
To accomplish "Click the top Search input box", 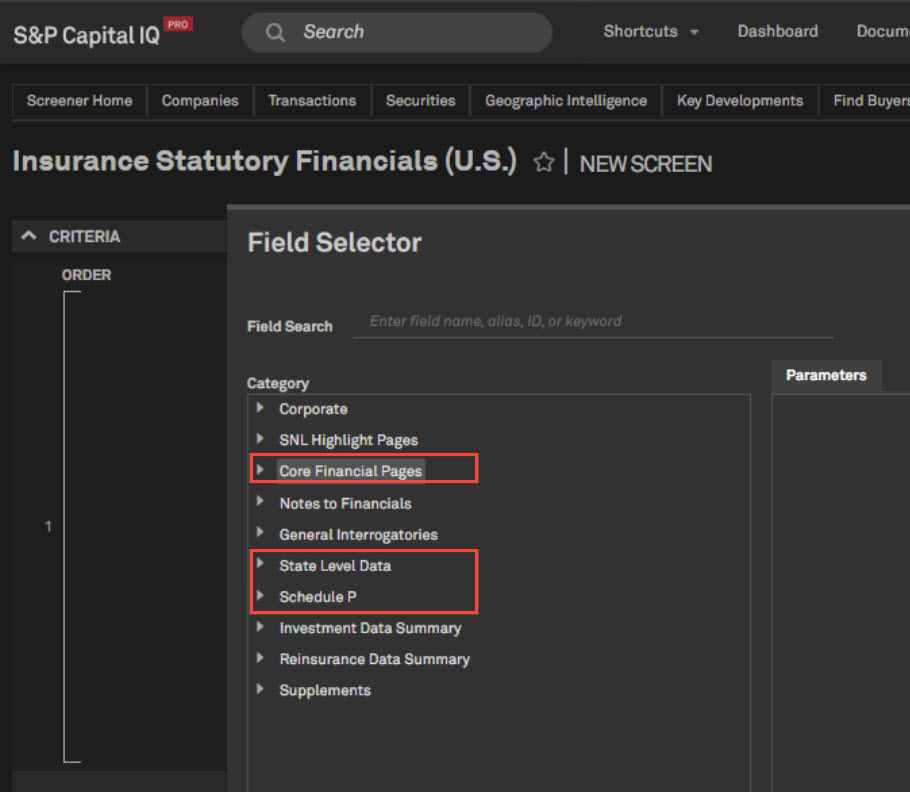I will click(397, 32).
